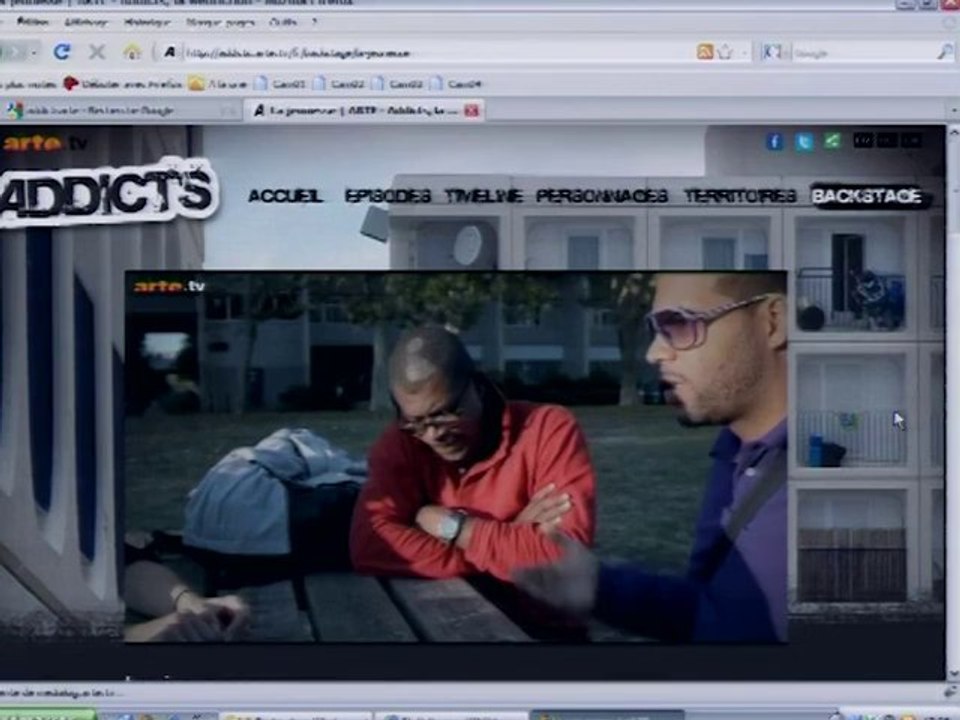Go to the Home page icon
The height and width of the screenshot is (720, 960).
pos(132,51)
